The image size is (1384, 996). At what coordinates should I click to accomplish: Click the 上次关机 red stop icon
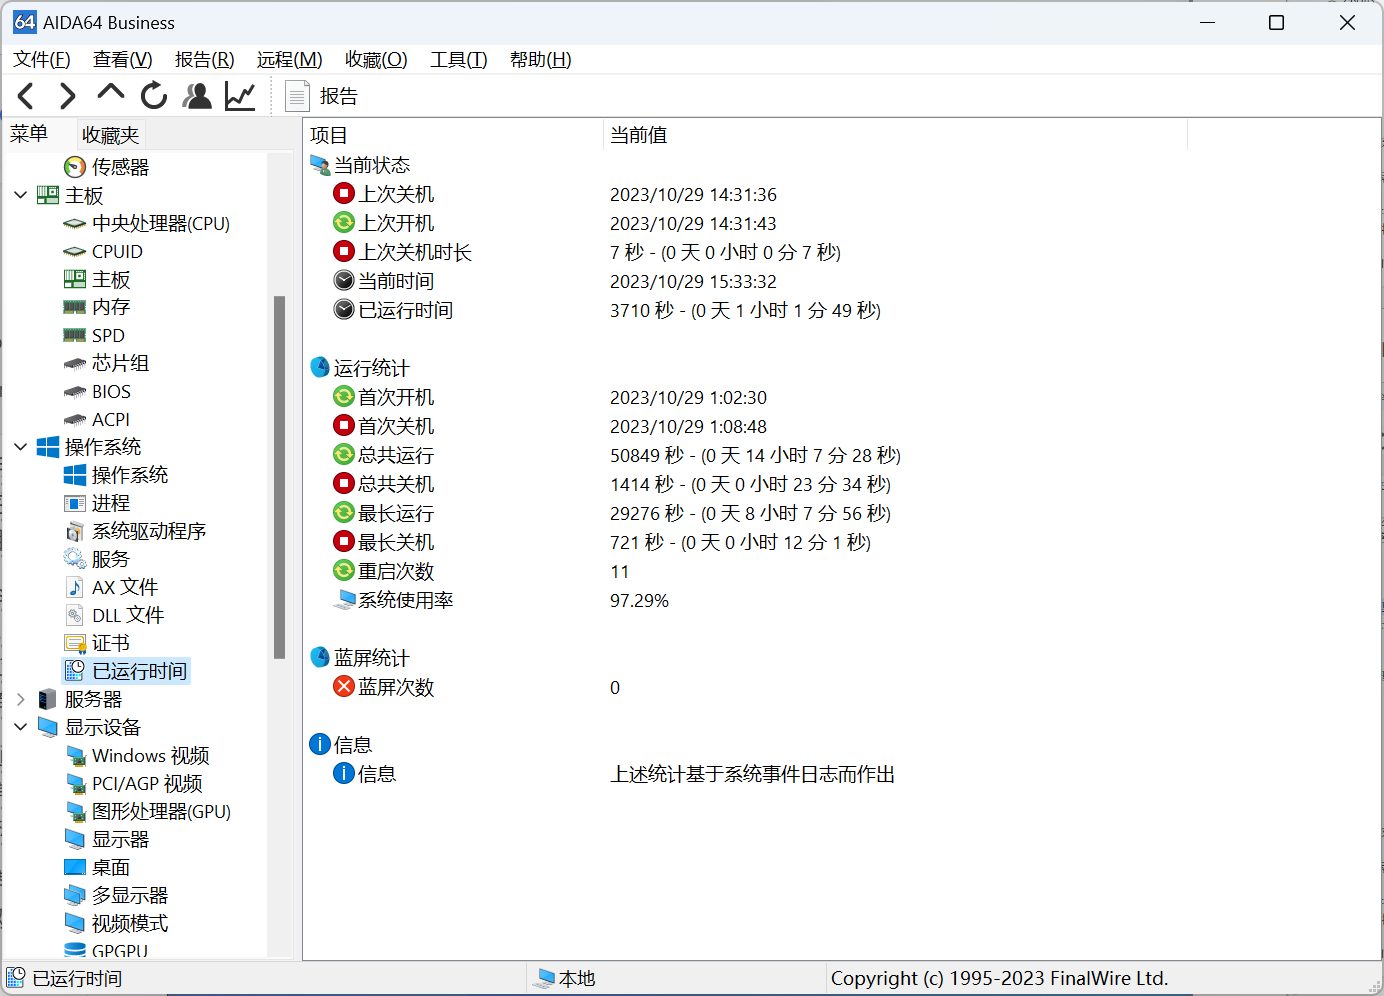(344, 194)
